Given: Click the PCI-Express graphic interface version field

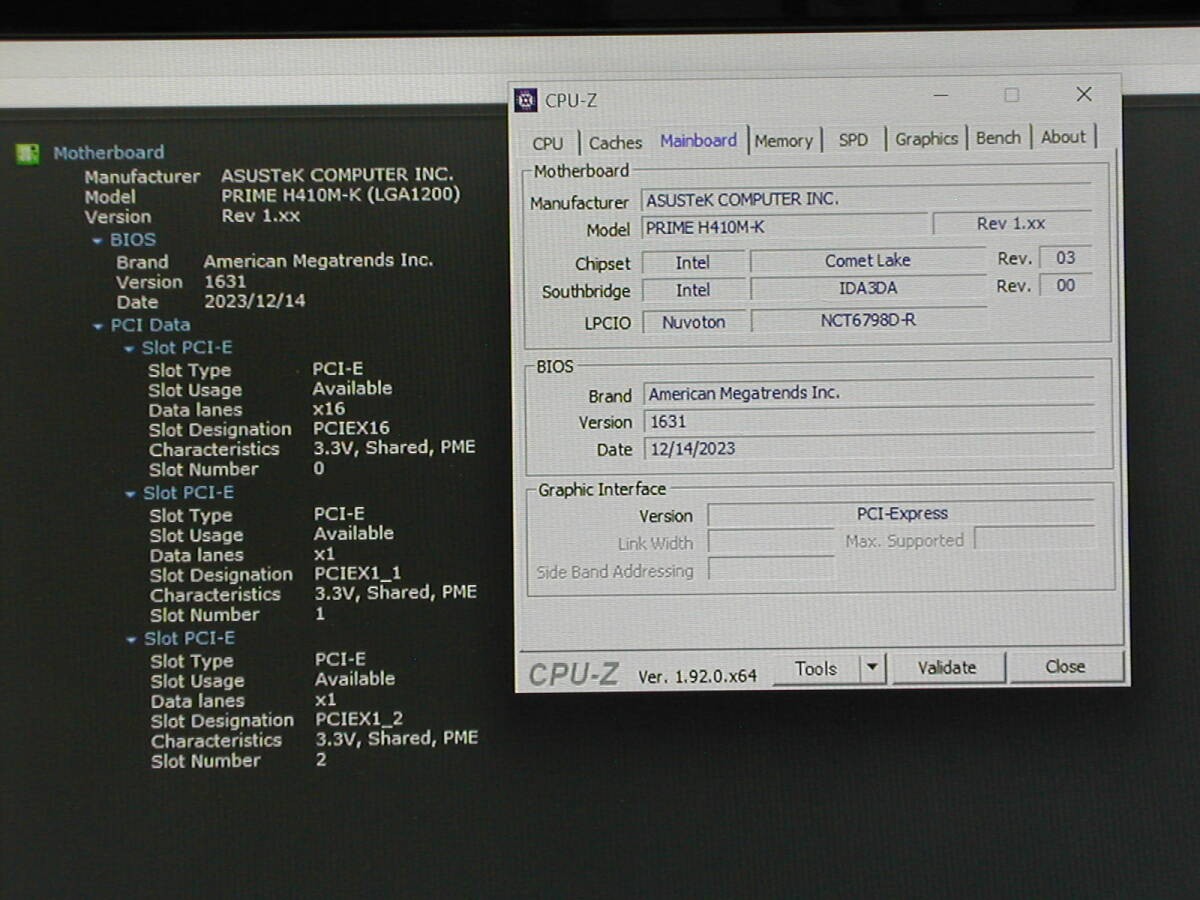Looking at the screenshot, I should [x=902, y=514].
